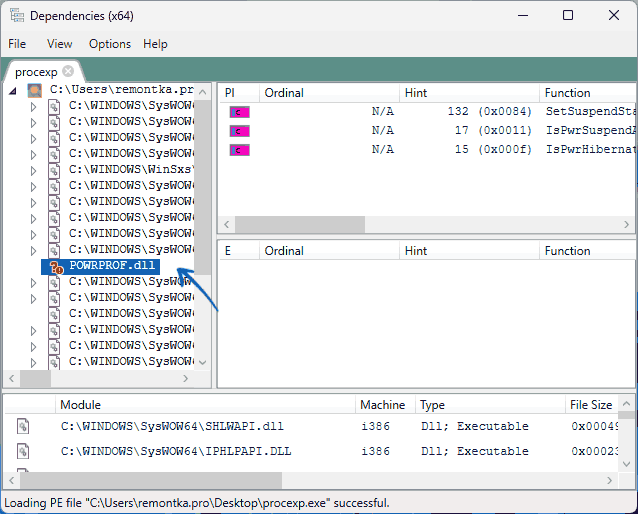
Task: Click the status bar loading PE file message
Action: [197, 503]
